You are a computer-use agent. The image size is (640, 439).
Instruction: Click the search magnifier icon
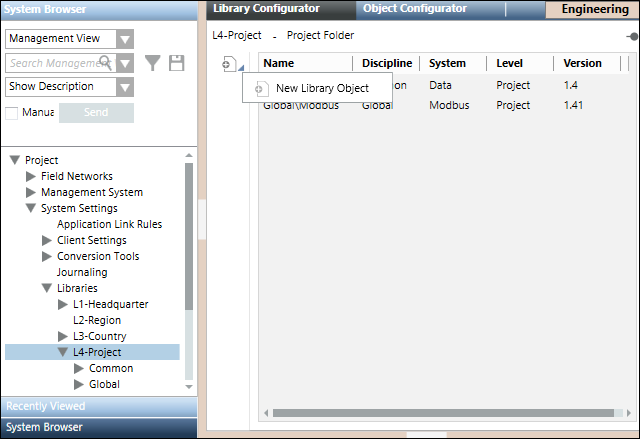click(x=105, y=62)
